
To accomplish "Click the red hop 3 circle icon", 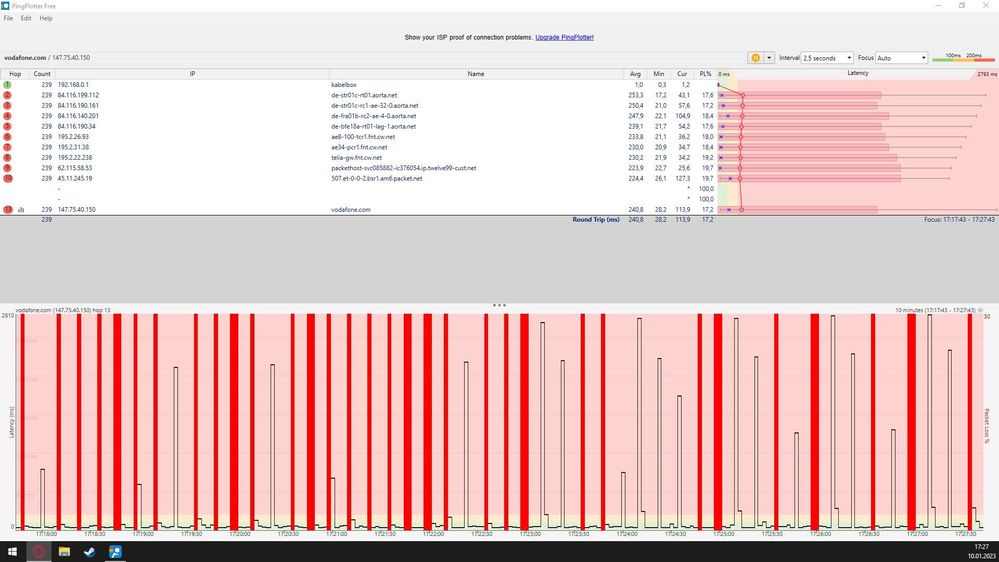I will click(8, 105).
